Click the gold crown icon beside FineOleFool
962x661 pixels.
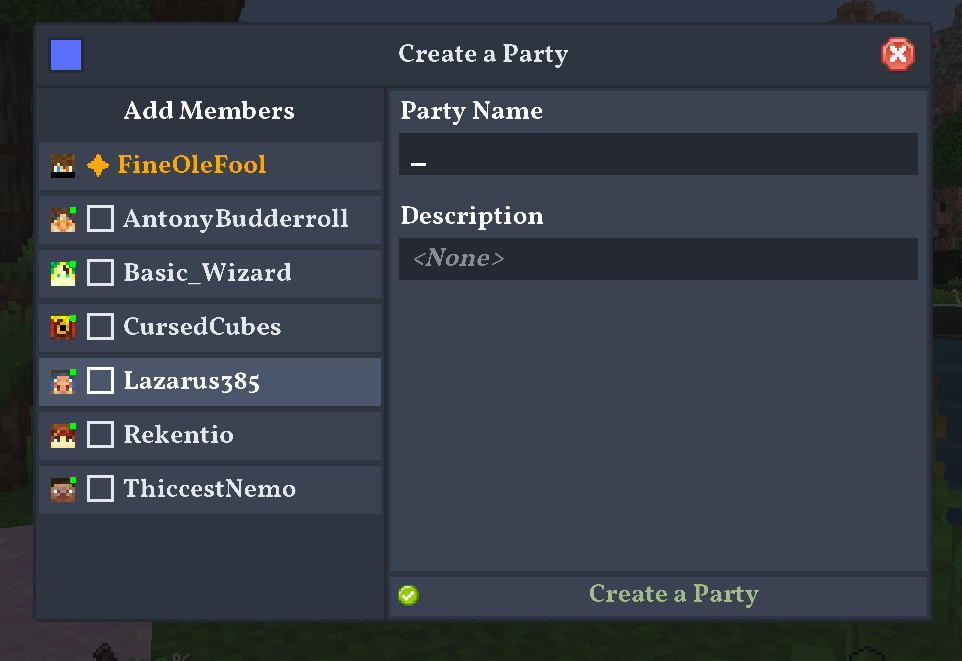[x=96, y=165]
